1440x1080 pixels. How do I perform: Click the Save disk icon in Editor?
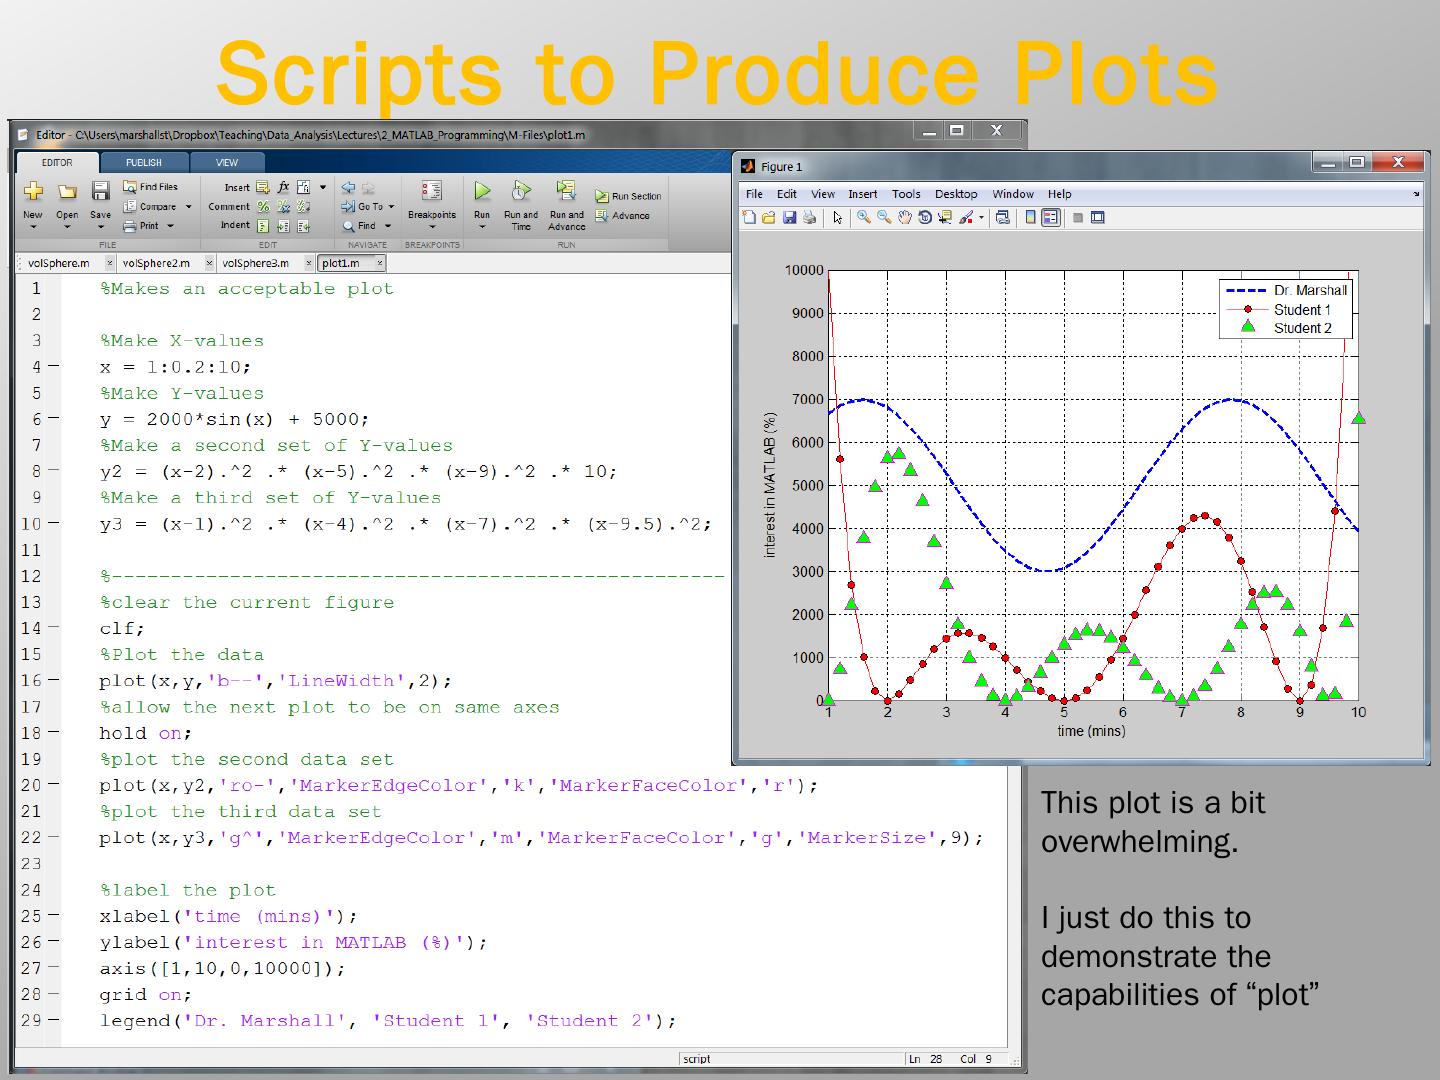[x=100, y=191]
